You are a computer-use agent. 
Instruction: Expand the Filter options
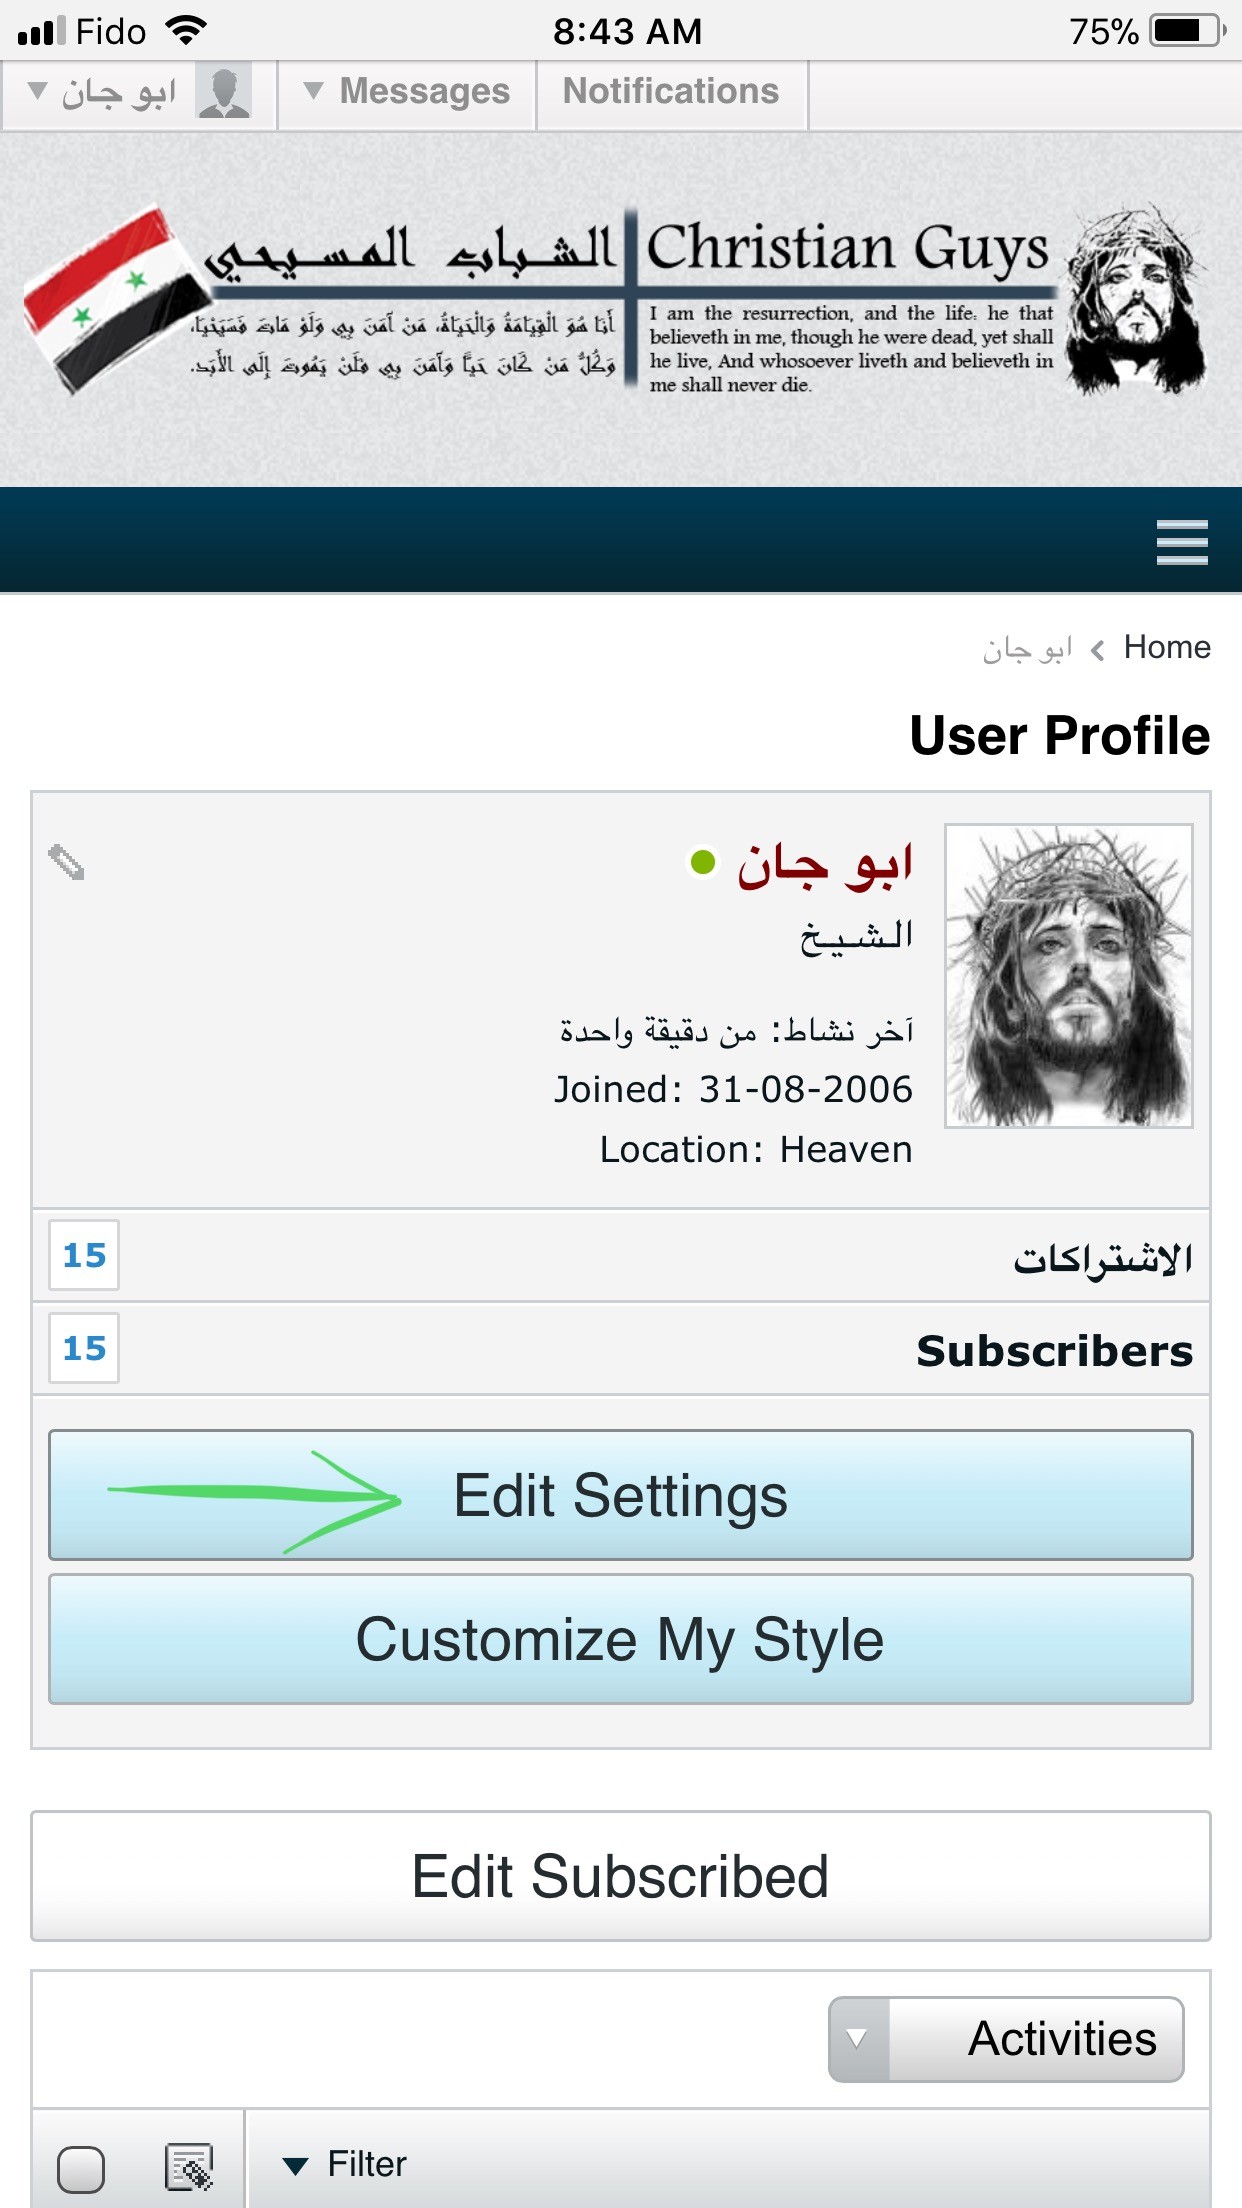(x=345, y=2165)
